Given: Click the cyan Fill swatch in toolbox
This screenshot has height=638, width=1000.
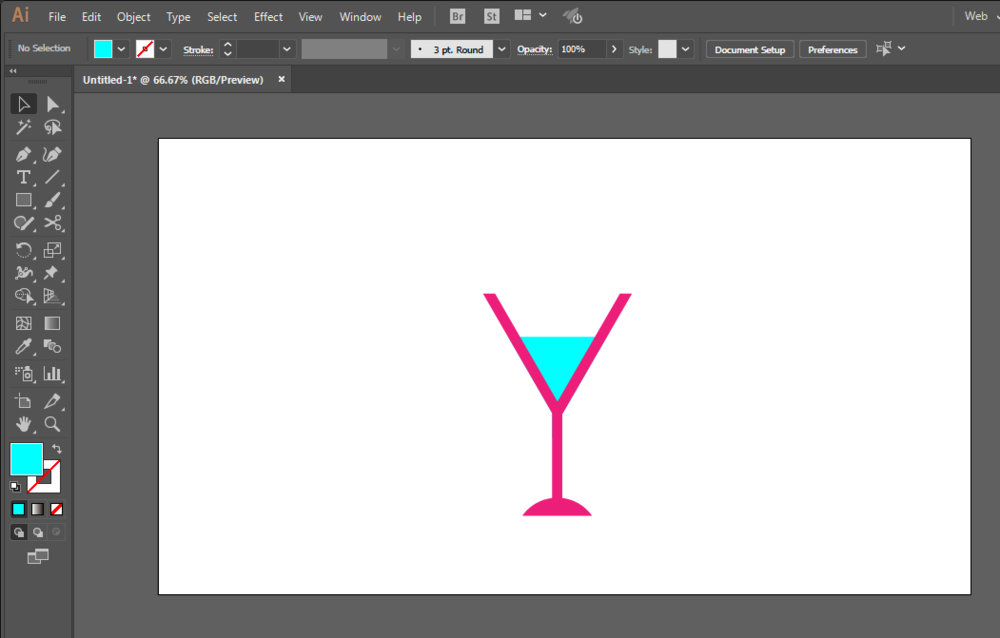Looking at the screenshot, I should [x=26, y=459].
